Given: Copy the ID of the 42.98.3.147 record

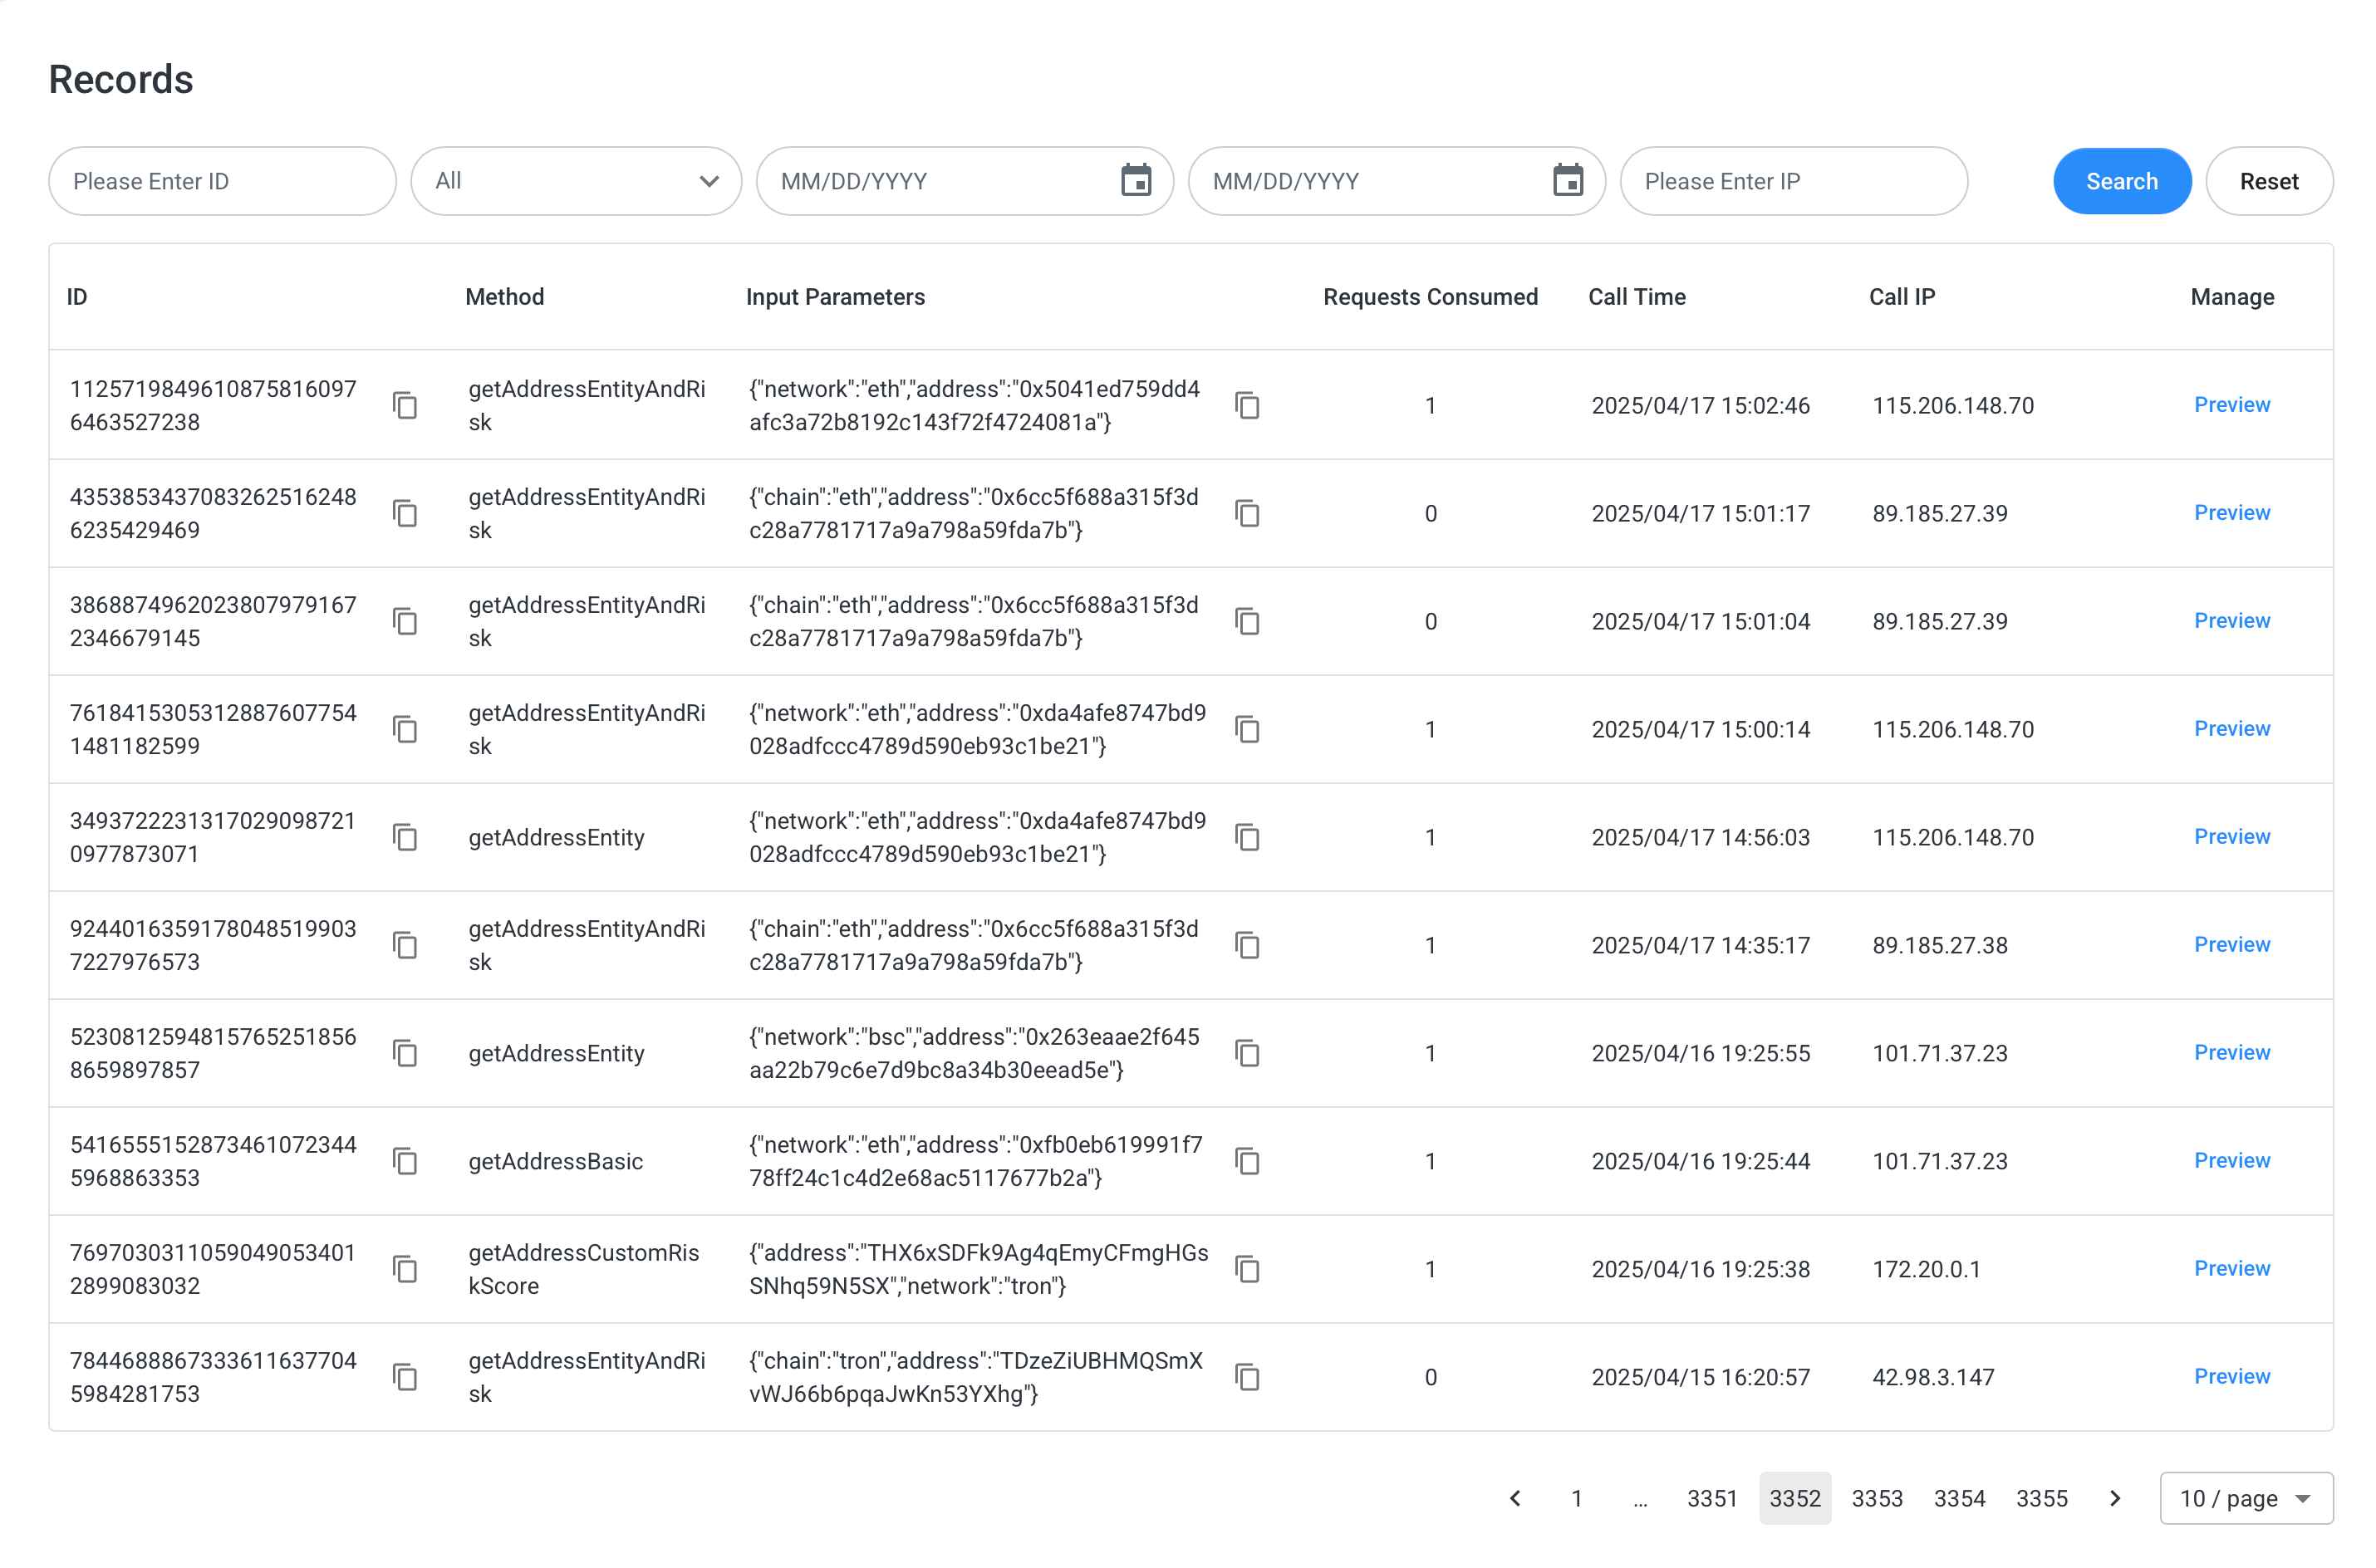Looking at the screenshot, I should [405, 1377].
